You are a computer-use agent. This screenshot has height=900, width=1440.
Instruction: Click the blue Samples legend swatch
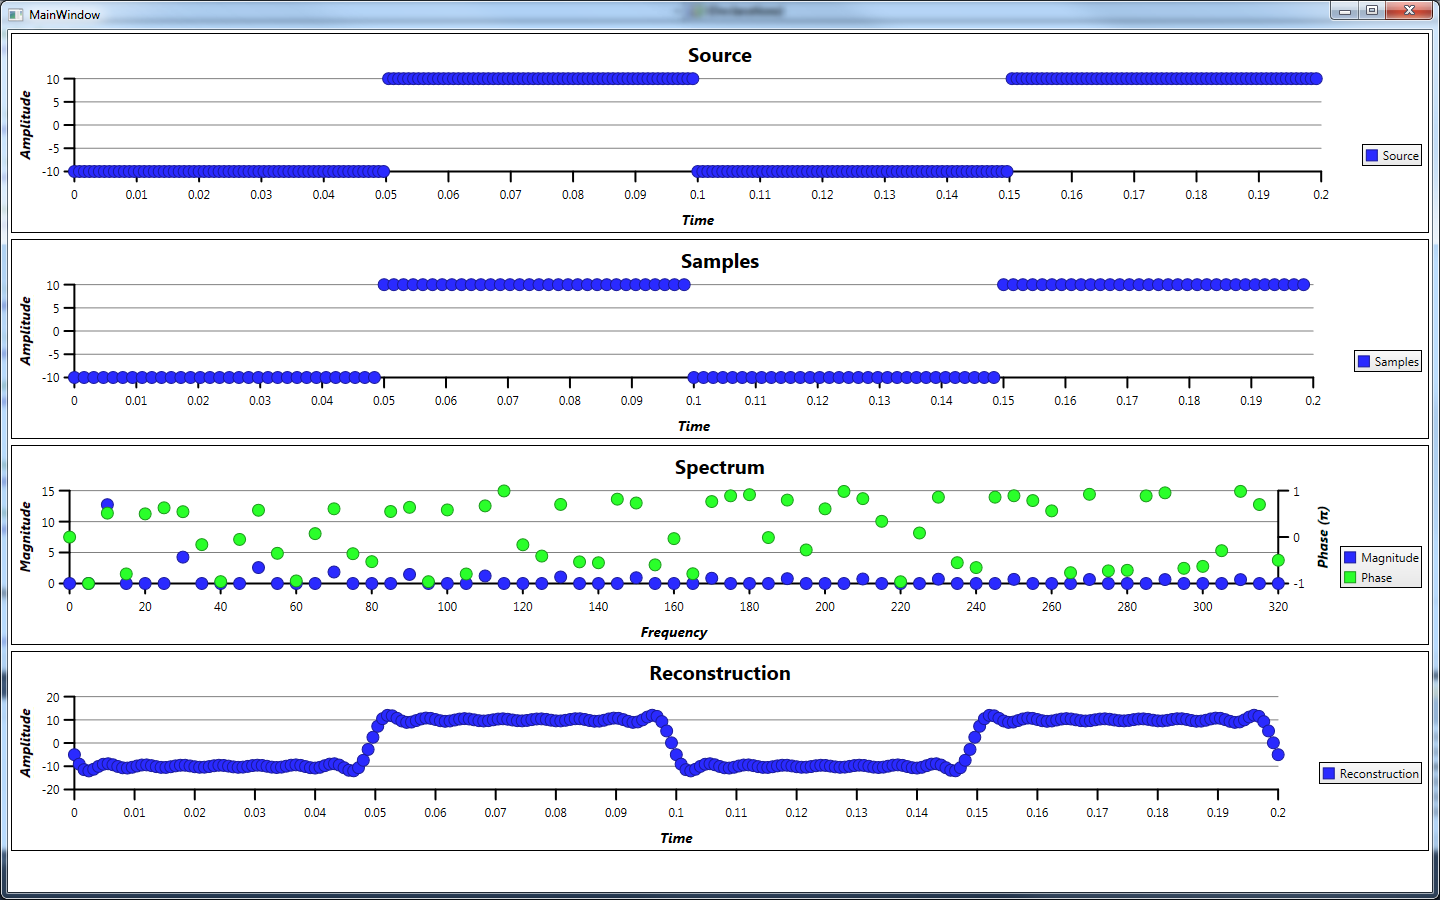(x=1364, y=361)
